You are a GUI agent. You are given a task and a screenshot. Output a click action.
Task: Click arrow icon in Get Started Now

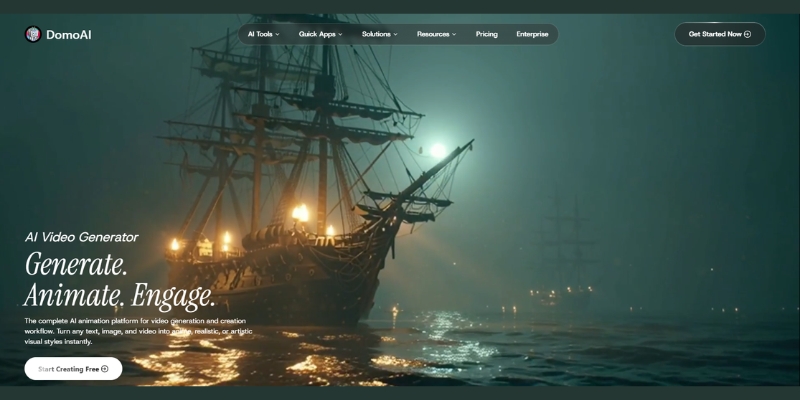tap(747, 34)
